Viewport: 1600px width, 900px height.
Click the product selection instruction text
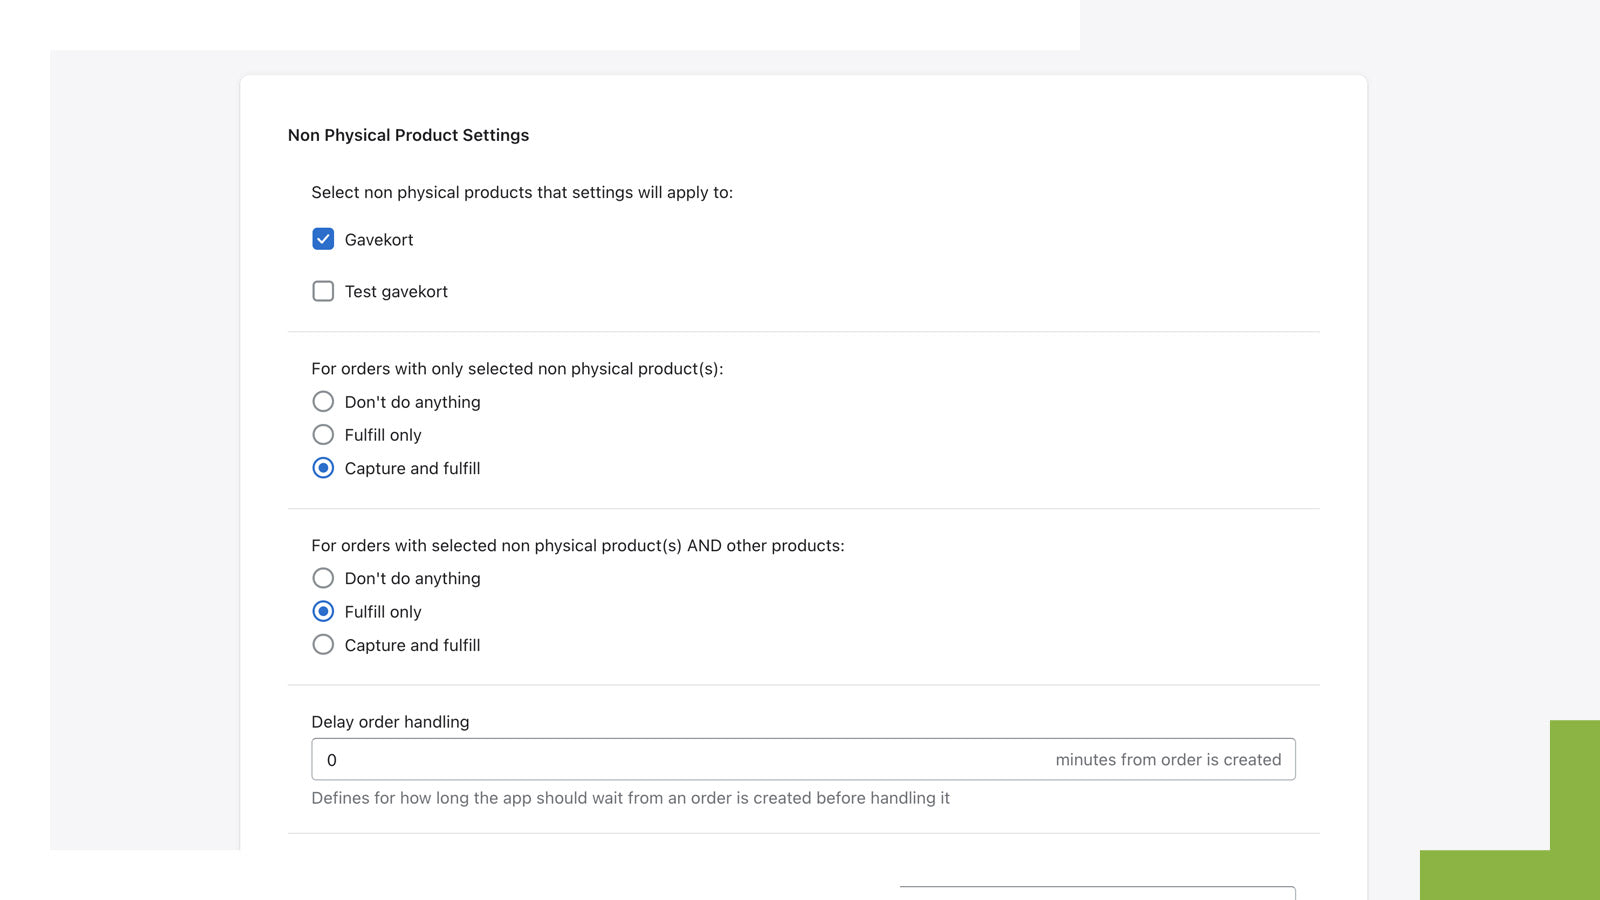pyautogui.click(x=522, y=192)
